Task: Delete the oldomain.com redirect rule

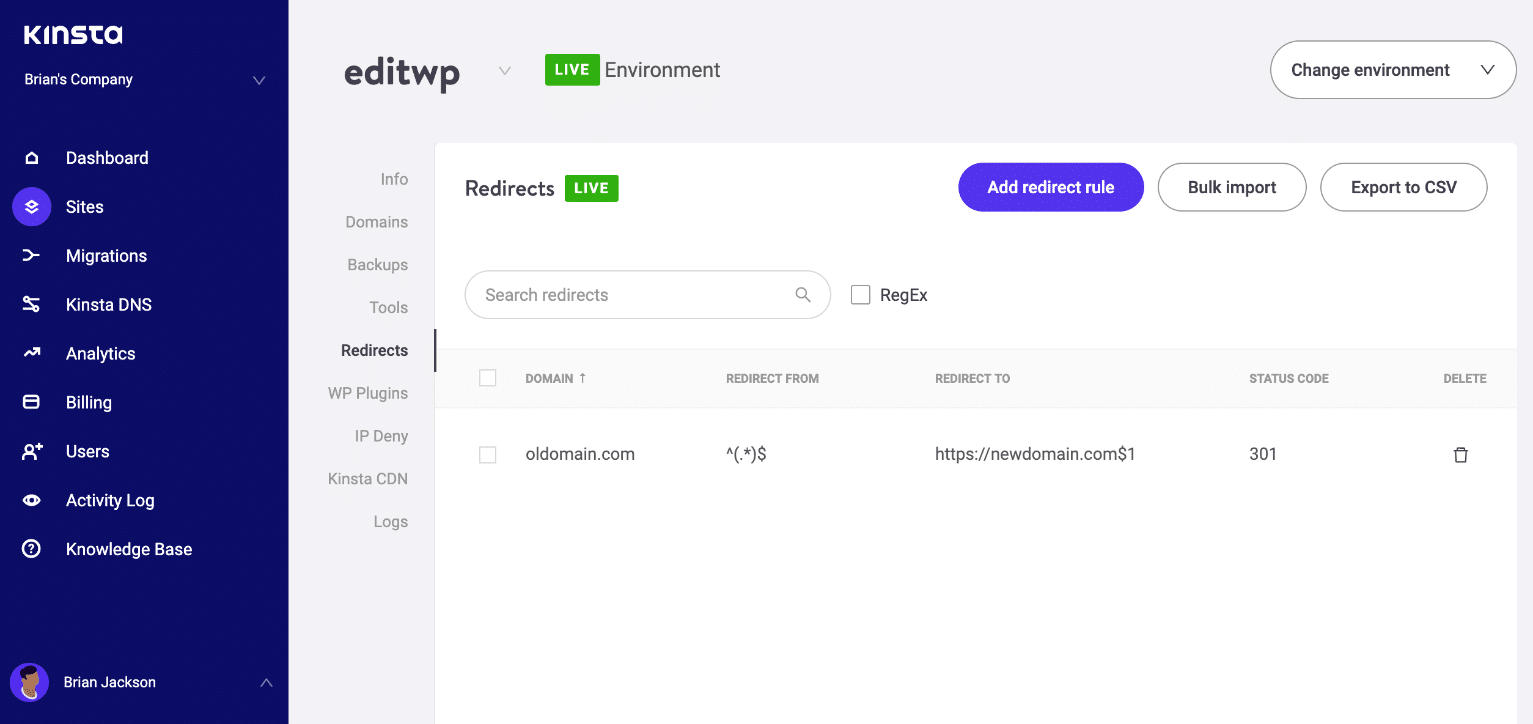Action: tap(1461, 454)
